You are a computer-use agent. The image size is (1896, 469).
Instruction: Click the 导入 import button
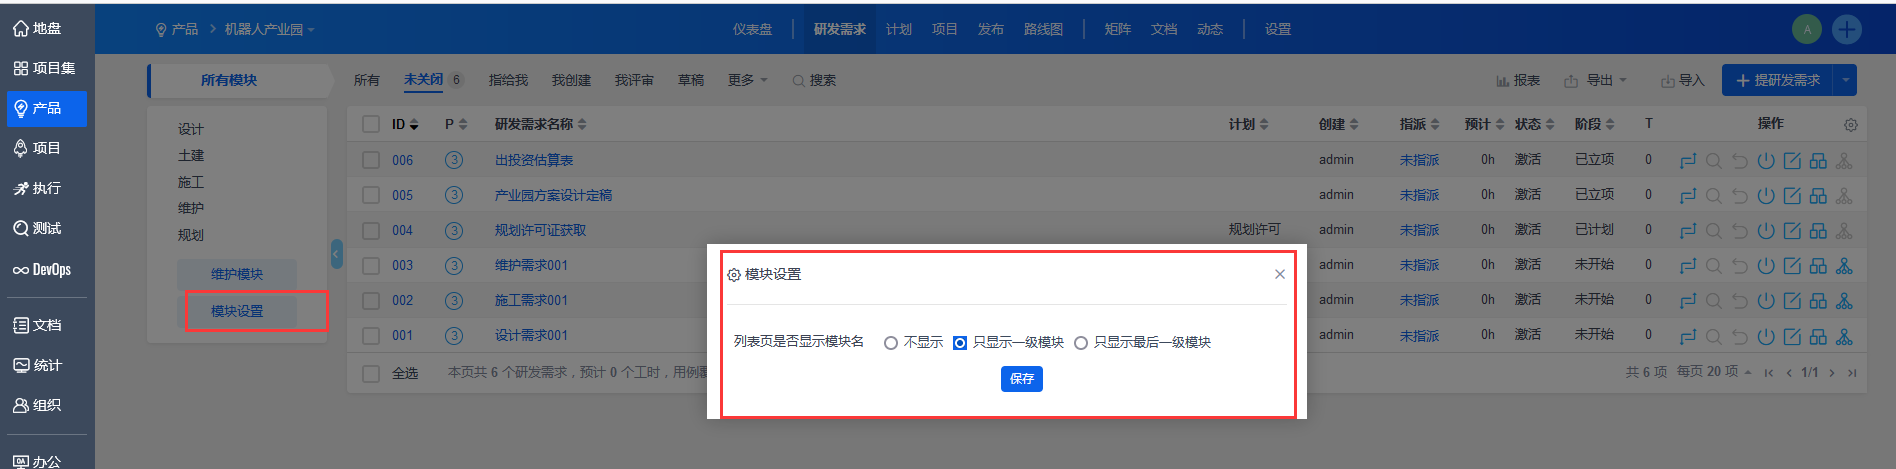[1682, 80]
